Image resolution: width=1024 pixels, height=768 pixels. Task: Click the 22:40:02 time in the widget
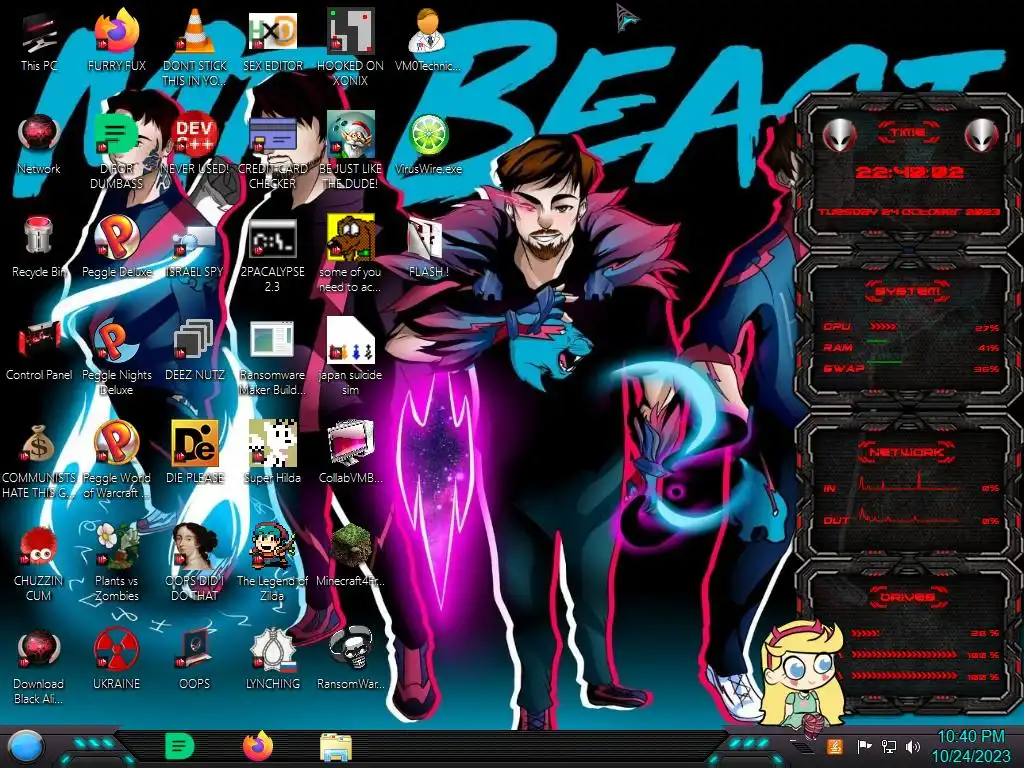pyautogui.click(x=909, y=172)
